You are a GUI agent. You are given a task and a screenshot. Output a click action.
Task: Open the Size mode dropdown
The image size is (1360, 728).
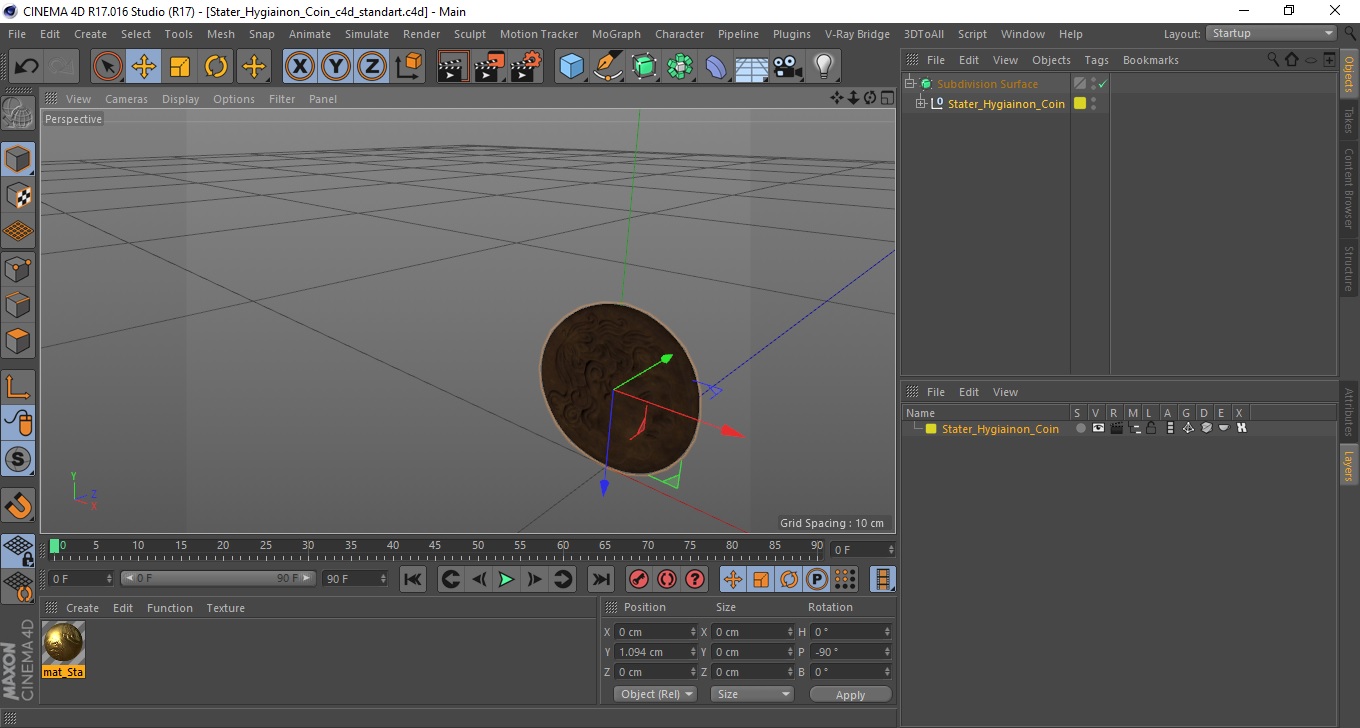tap(752, 694)
